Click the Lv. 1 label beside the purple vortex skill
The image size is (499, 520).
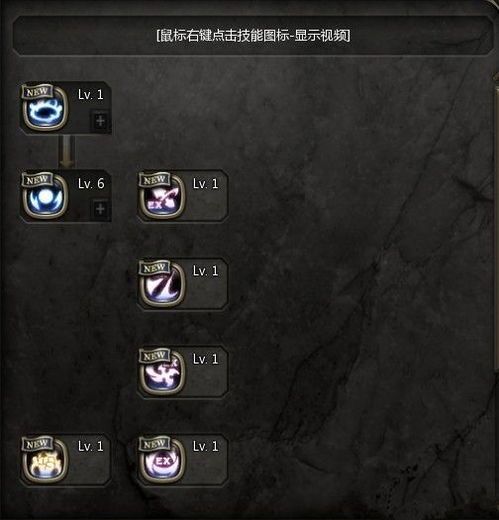206,359
